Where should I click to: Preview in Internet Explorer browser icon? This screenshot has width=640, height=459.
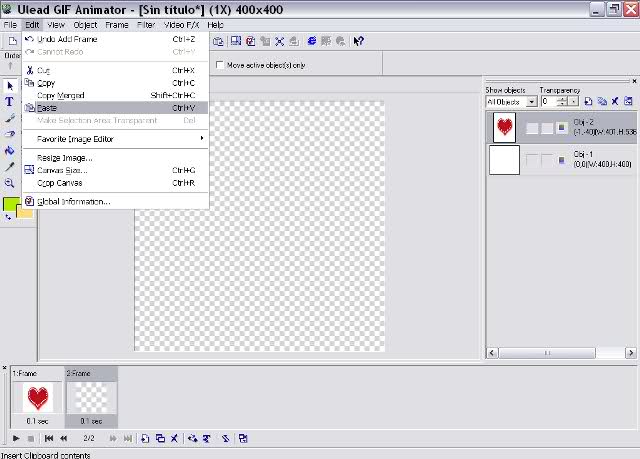(311, 41)
